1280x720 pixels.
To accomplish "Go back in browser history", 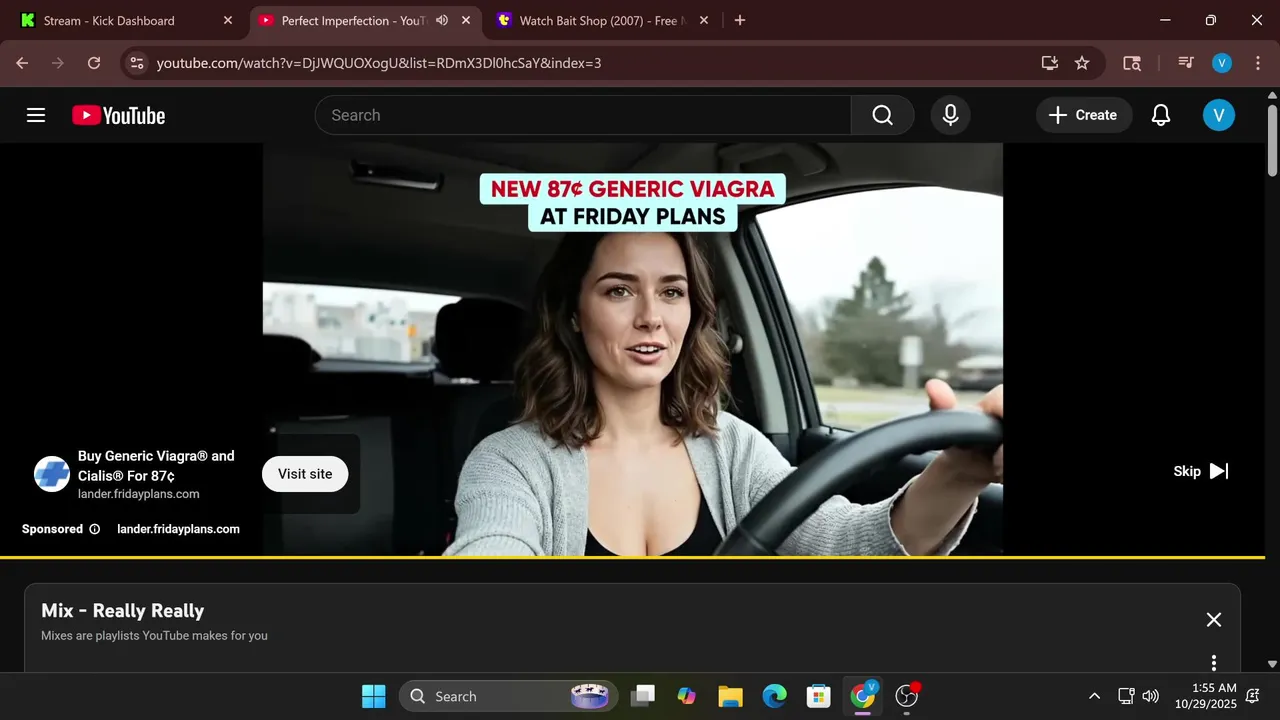I will (22, 63).
